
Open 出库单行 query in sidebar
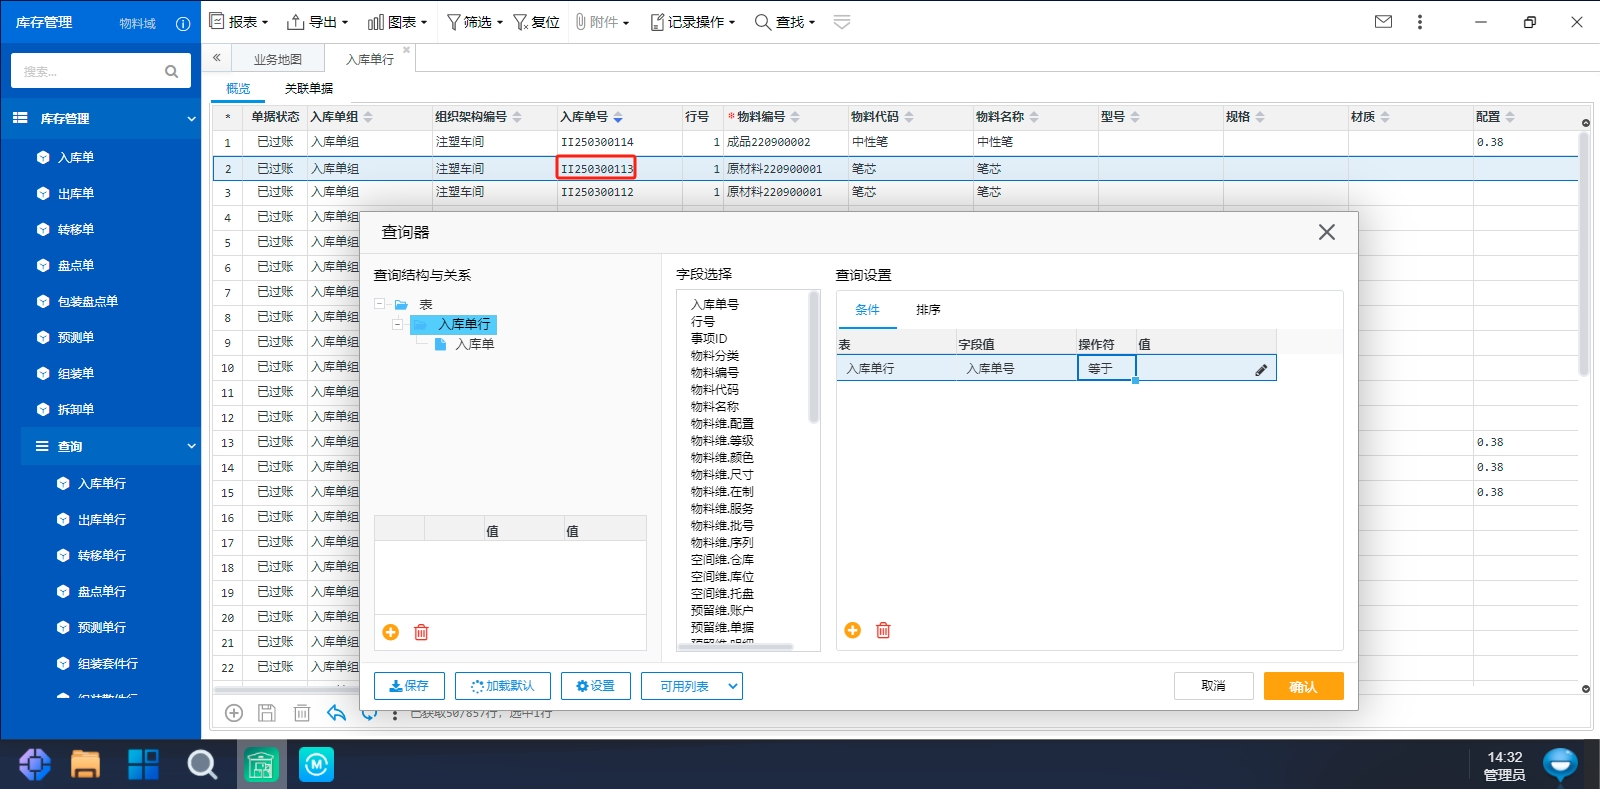coord(102,519)
